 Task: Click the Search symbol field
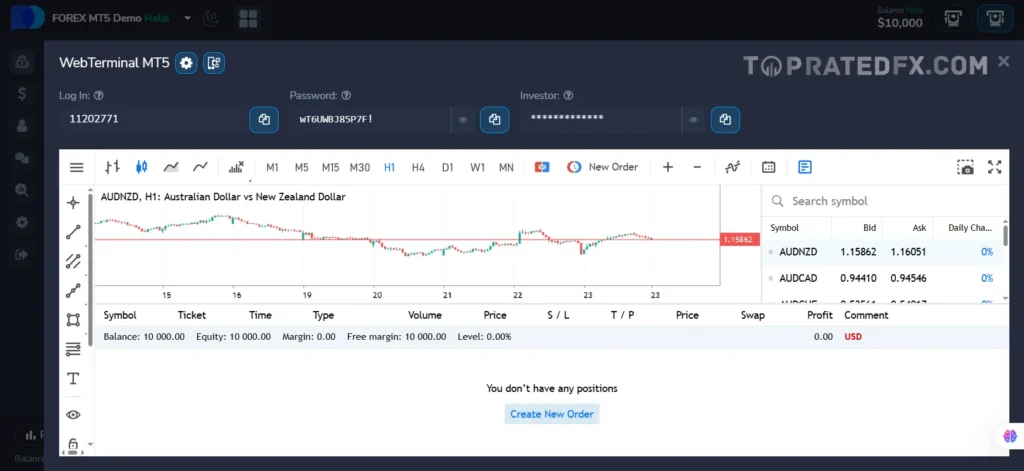880,201
